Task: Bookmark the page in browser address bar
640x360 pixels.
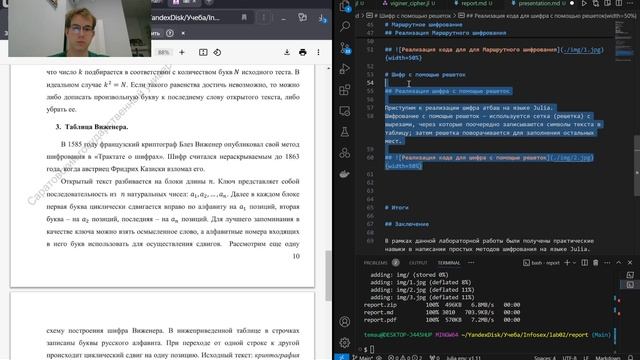Action: (x=244, y=18)
